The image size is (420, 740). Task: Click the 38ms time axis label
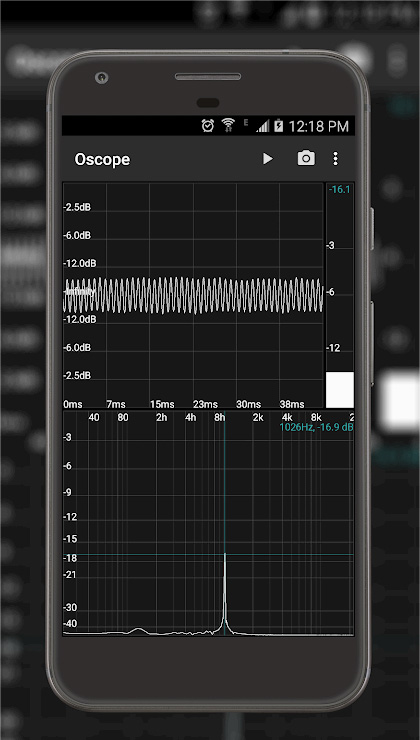pos(292,404)
